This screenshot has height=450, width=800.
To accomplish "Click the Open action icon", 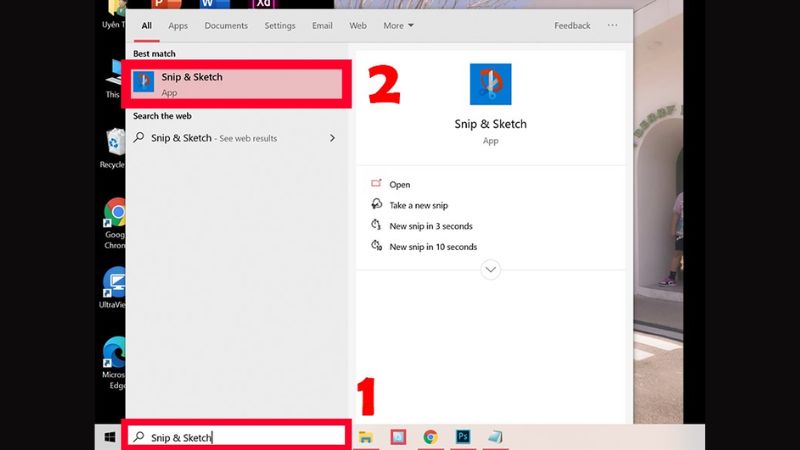I will (x=377, y=184).
